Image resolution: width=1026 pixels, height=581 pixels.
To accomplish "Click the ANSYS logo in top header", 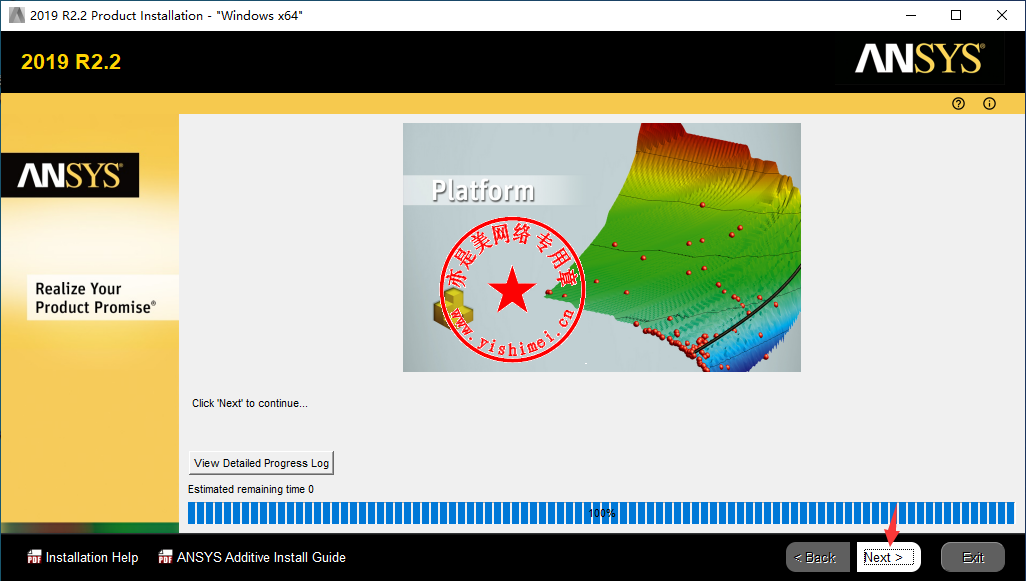I will click(x=919, y=59).
